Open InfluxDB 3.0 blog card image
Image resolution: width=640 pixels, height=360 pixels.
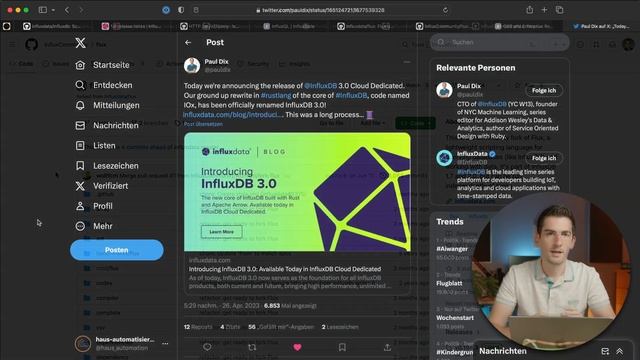click(297, 192)
